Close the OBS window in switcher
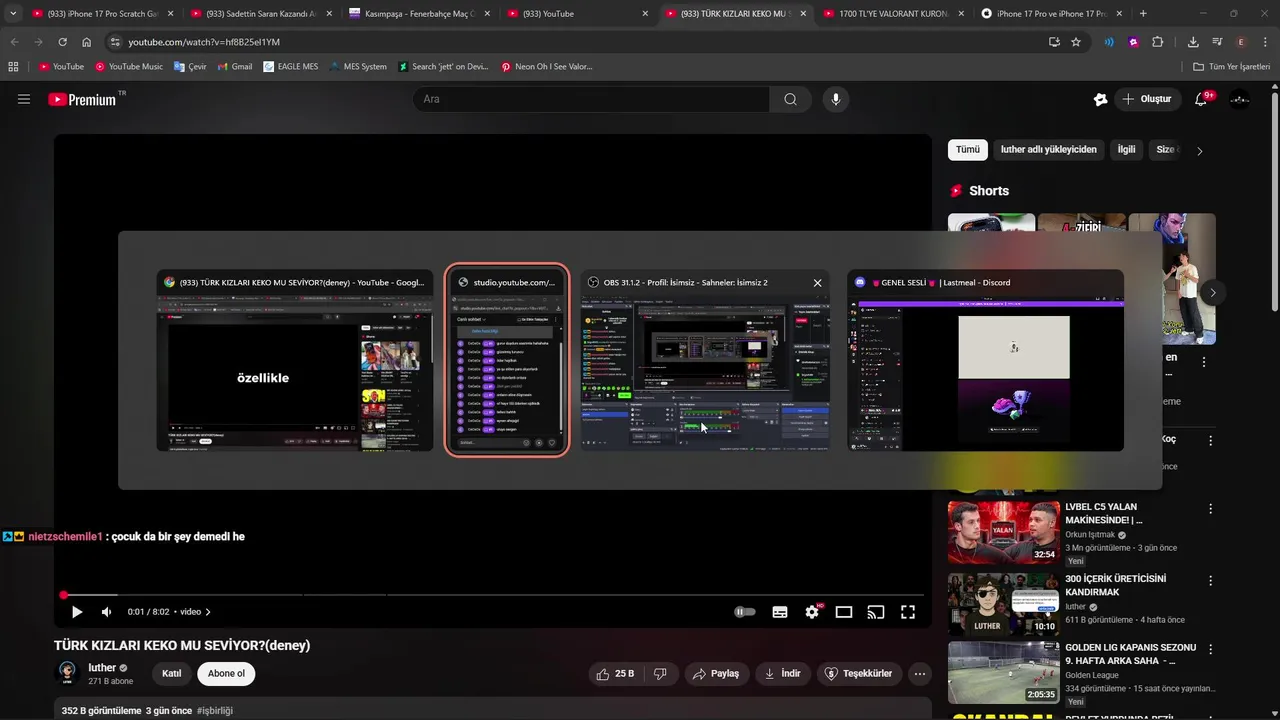1280x720 pixels. tap(817, 283)
